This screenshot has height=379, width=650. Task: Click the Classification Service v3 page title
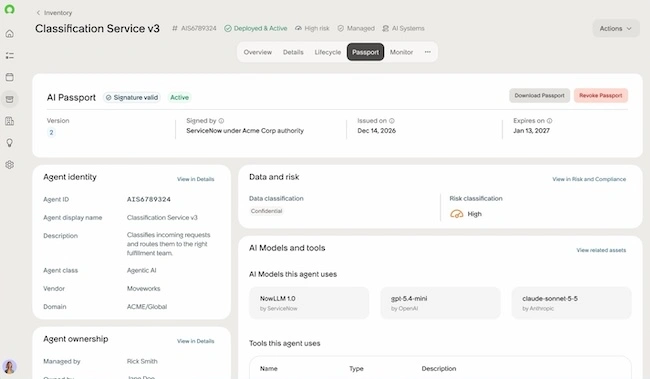click(97, 28)
